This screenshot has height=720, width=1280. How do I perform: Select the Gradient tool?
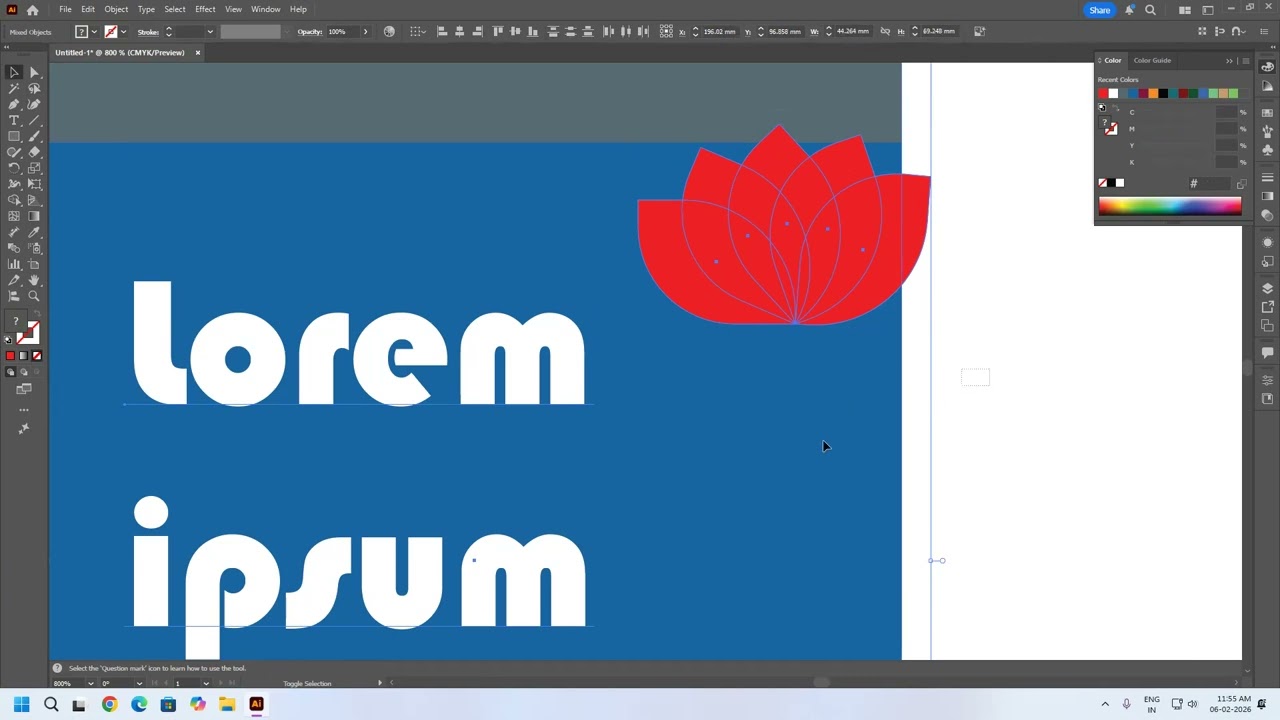pyautogui.click(x=34, y=216)
